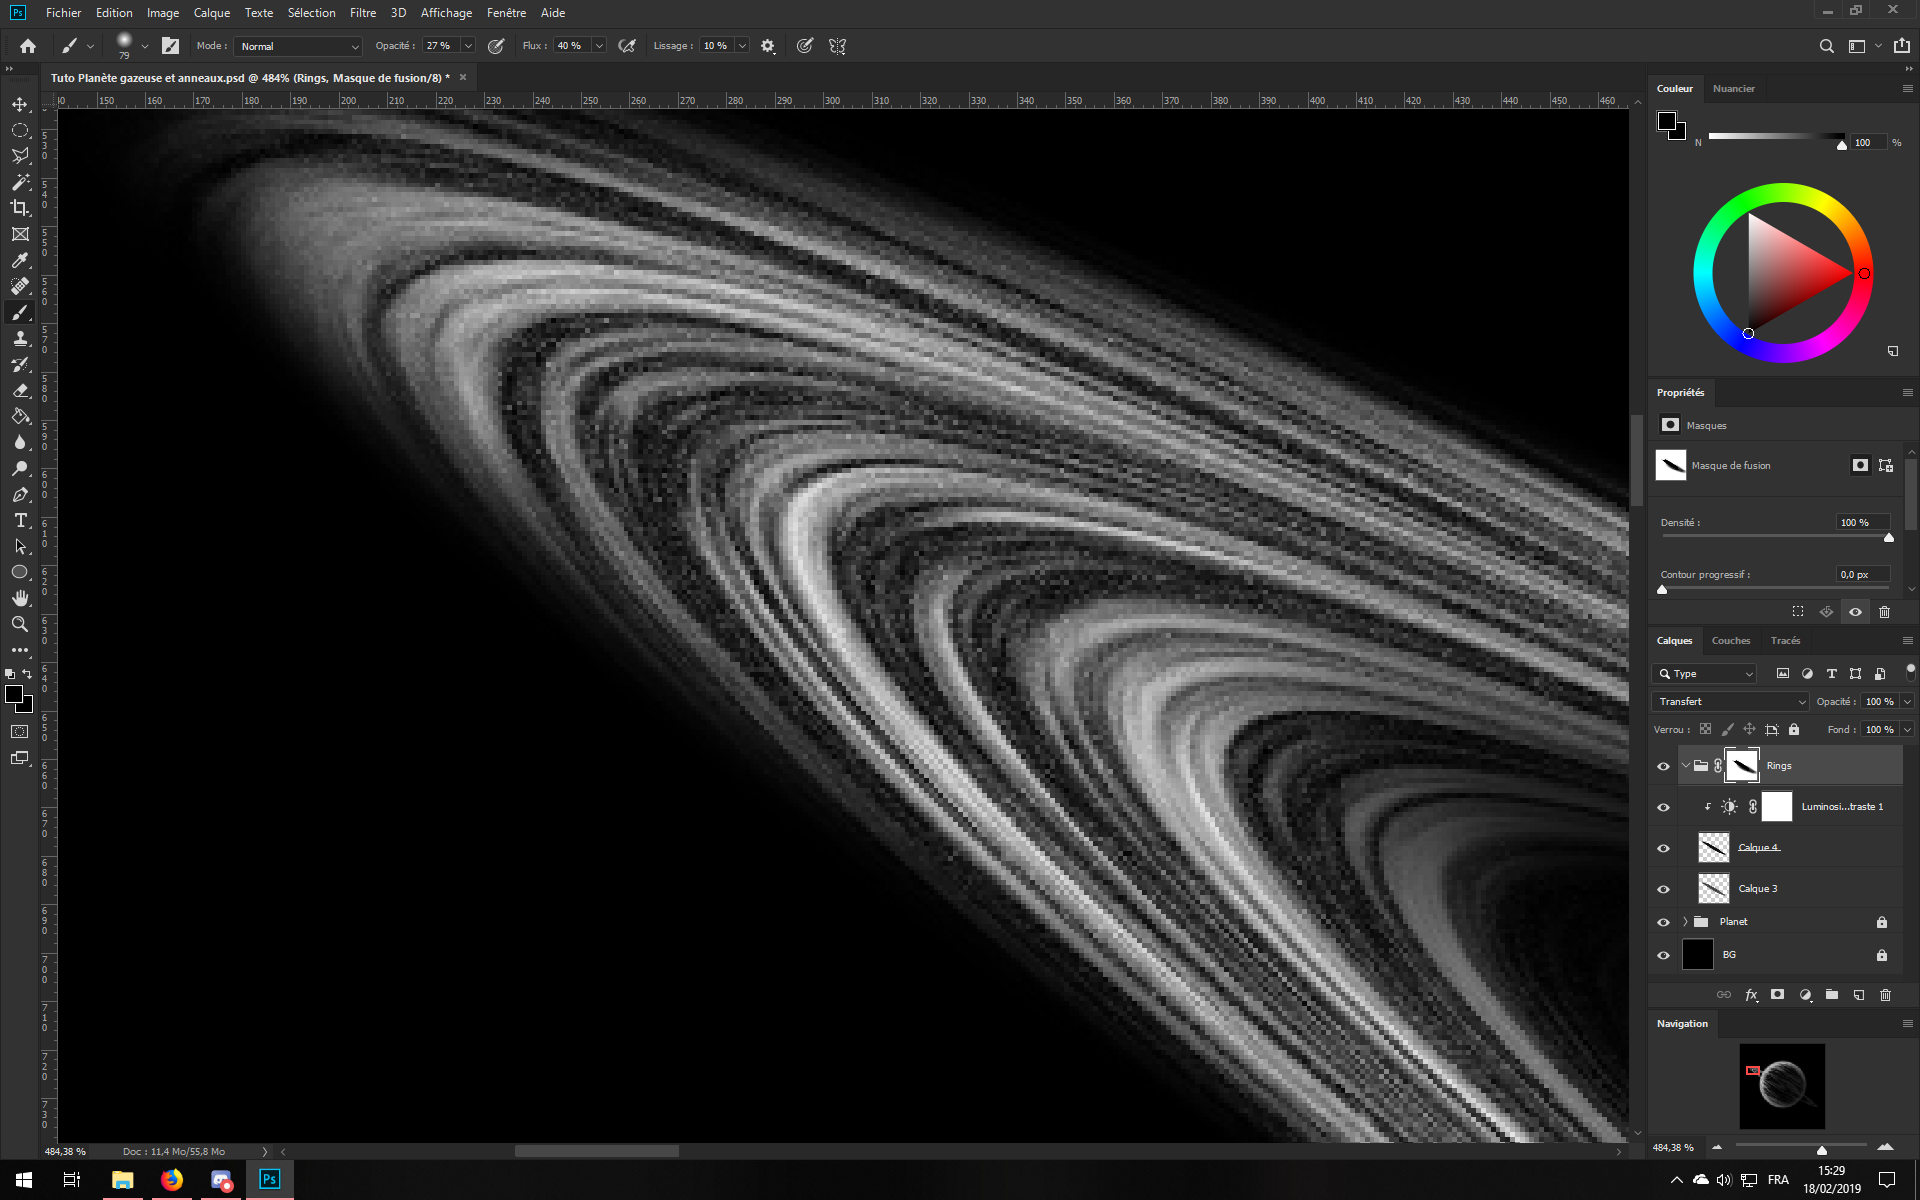Switch to the Couches tab
The width and height of the screenshot is (1920, 1200).
tap(1730, 641)
